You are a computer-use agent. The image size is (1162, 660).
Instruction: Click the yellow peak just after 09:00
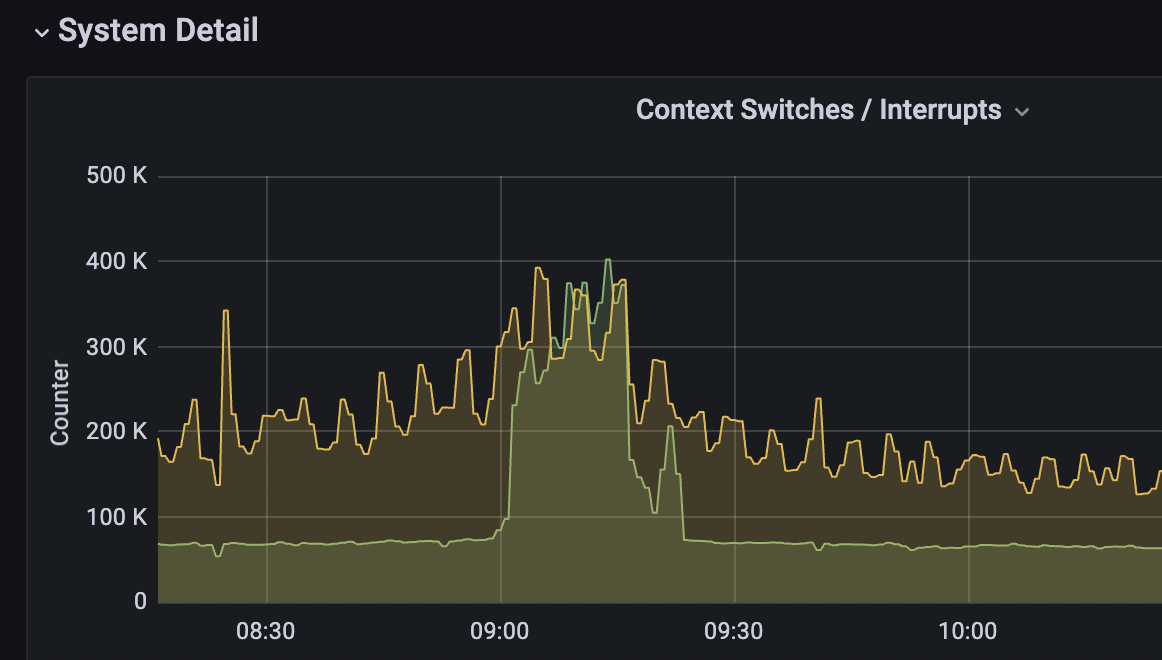(x=538, y=269)
